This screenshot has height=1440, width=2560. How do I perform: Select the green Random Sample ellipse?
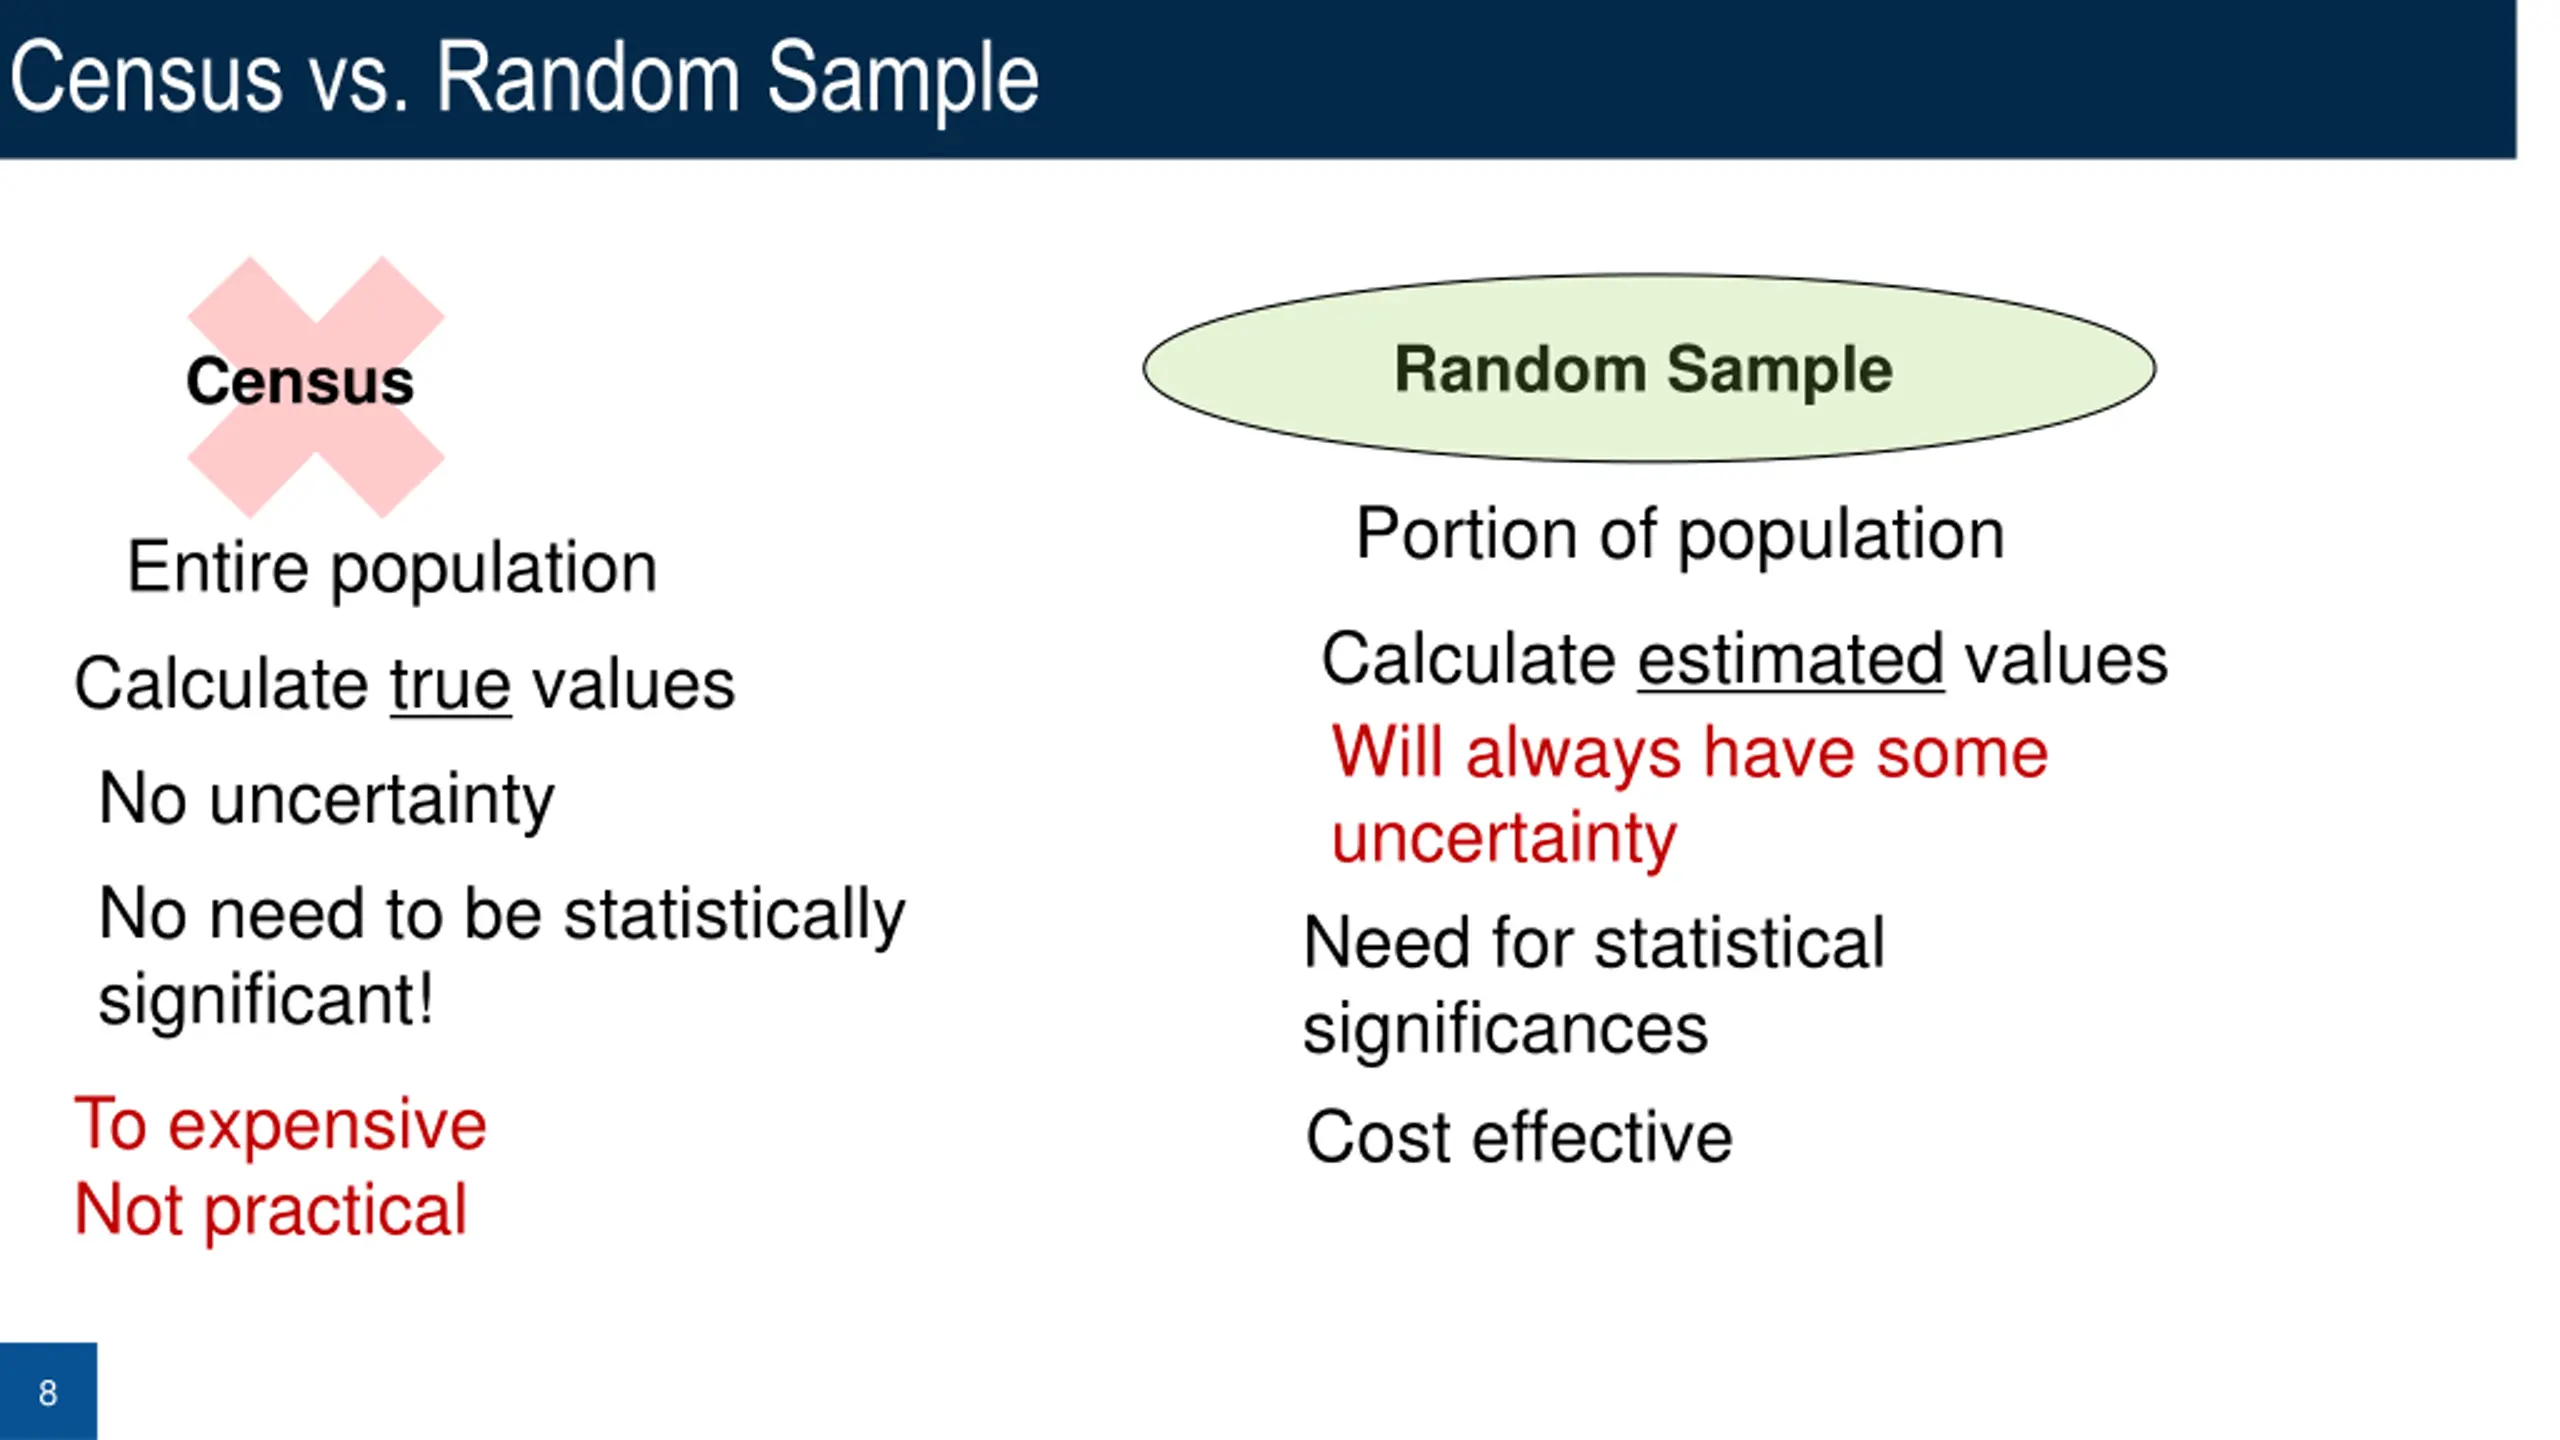click(x=1648, y=368)
